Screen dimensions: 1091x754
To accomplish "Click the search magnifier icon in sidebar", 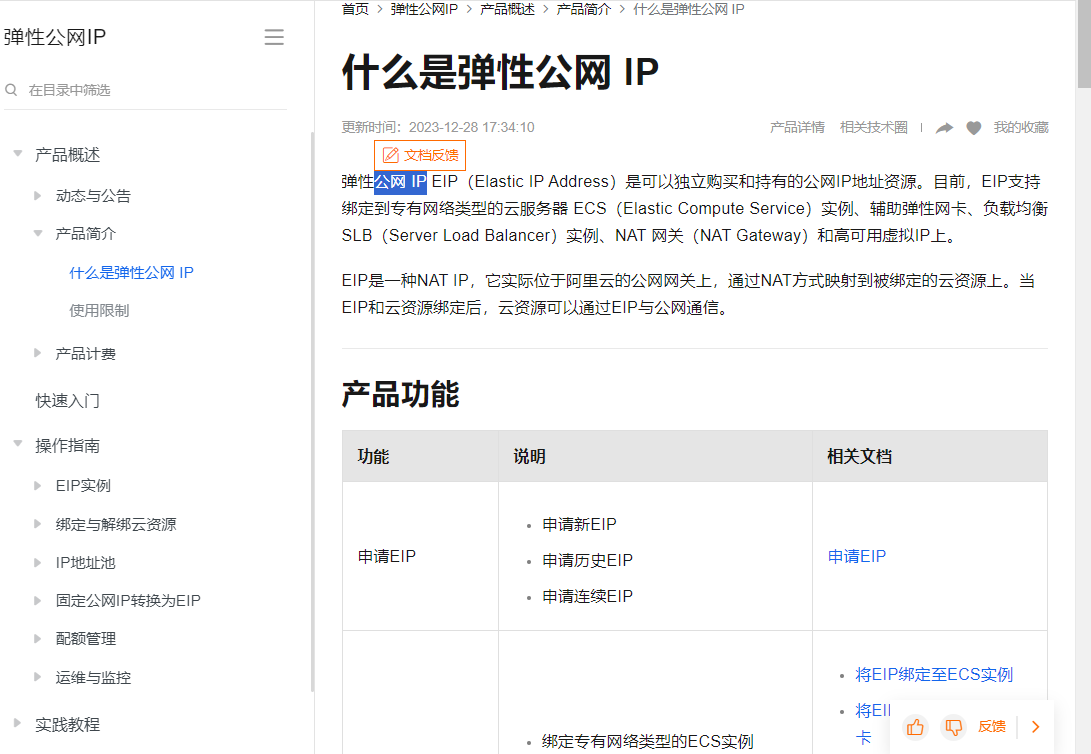I will pyautogui.click(x=11, y=90).
